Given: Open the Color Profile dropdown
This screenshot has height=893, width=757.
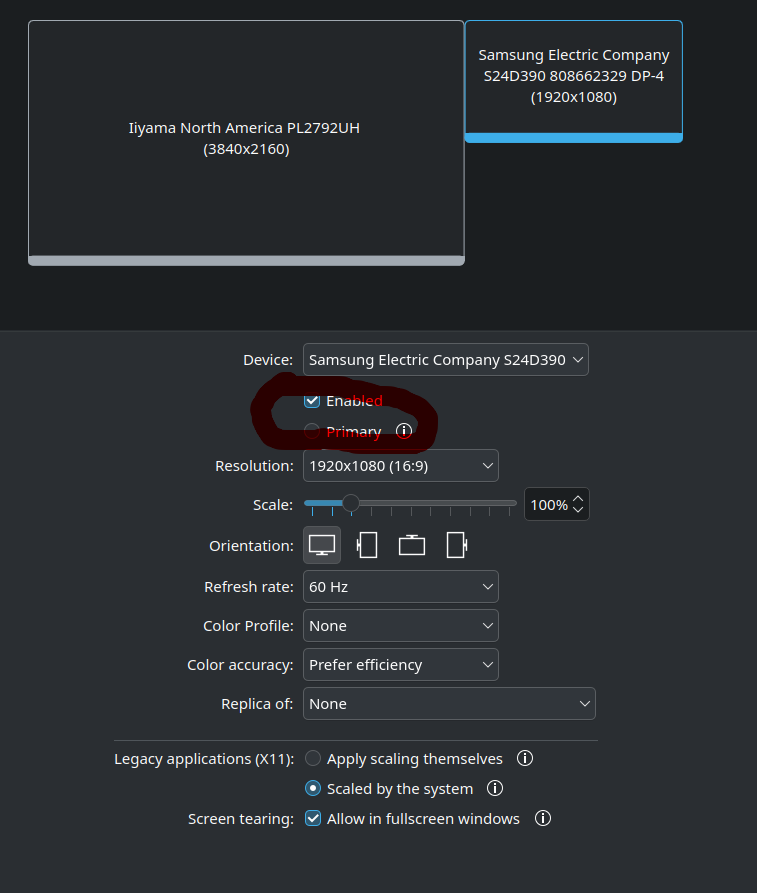Looking at the screenshot, I should [x=401, y=625].
